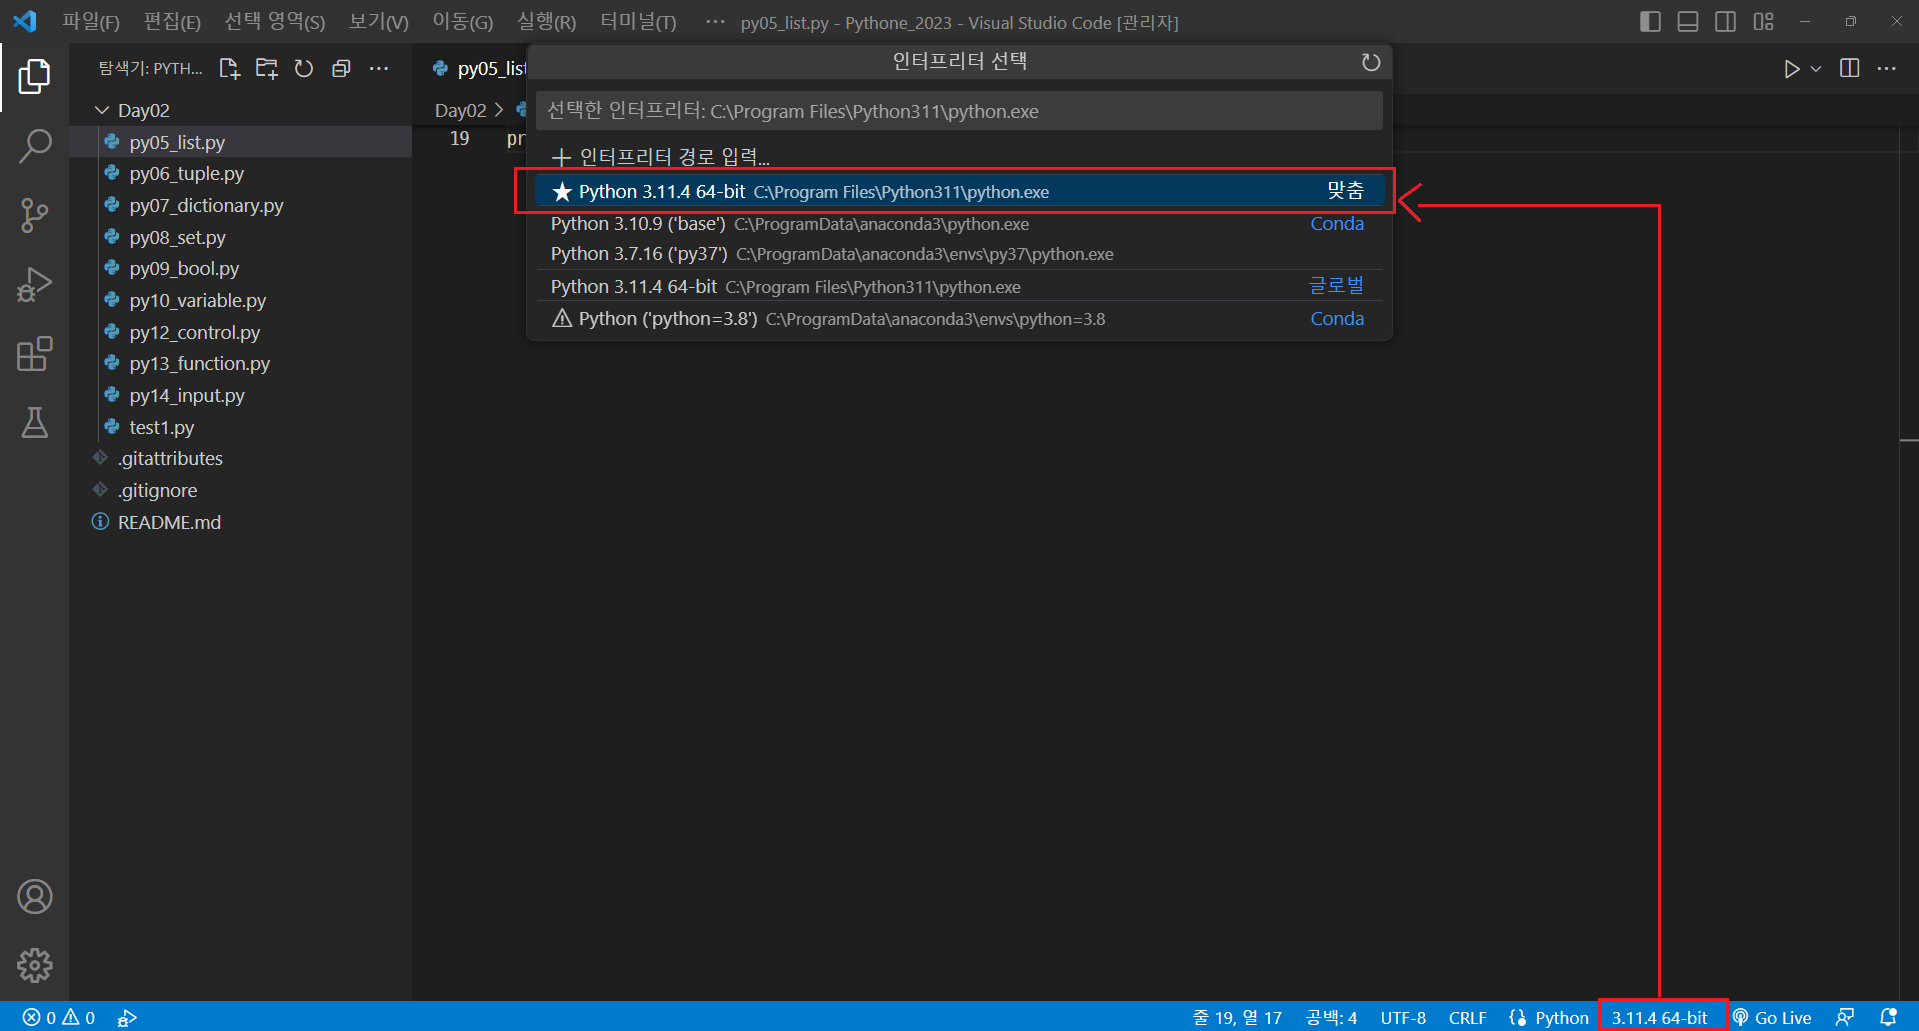Open notifications bell icon

pyautogui.click(x=1888, y=1017)
